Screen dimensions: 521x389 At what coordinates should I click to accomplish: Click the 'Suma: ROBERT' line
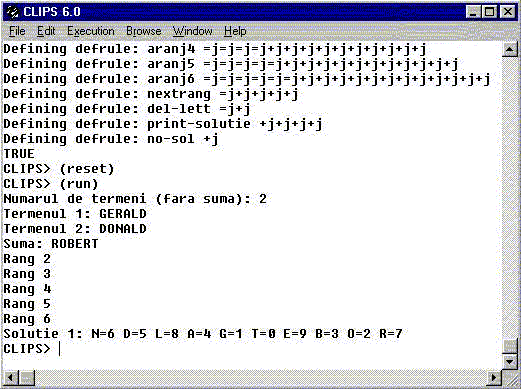pos(51,244)
